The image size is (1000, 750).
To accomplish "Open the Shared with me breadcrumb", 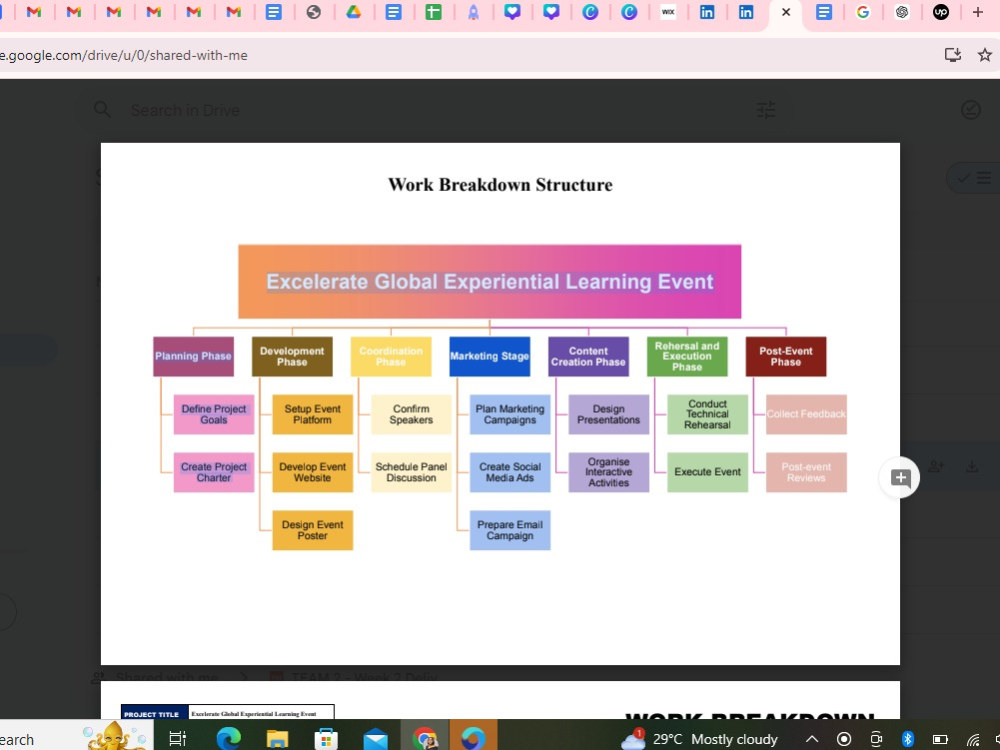I will click(x=167, y=676).
